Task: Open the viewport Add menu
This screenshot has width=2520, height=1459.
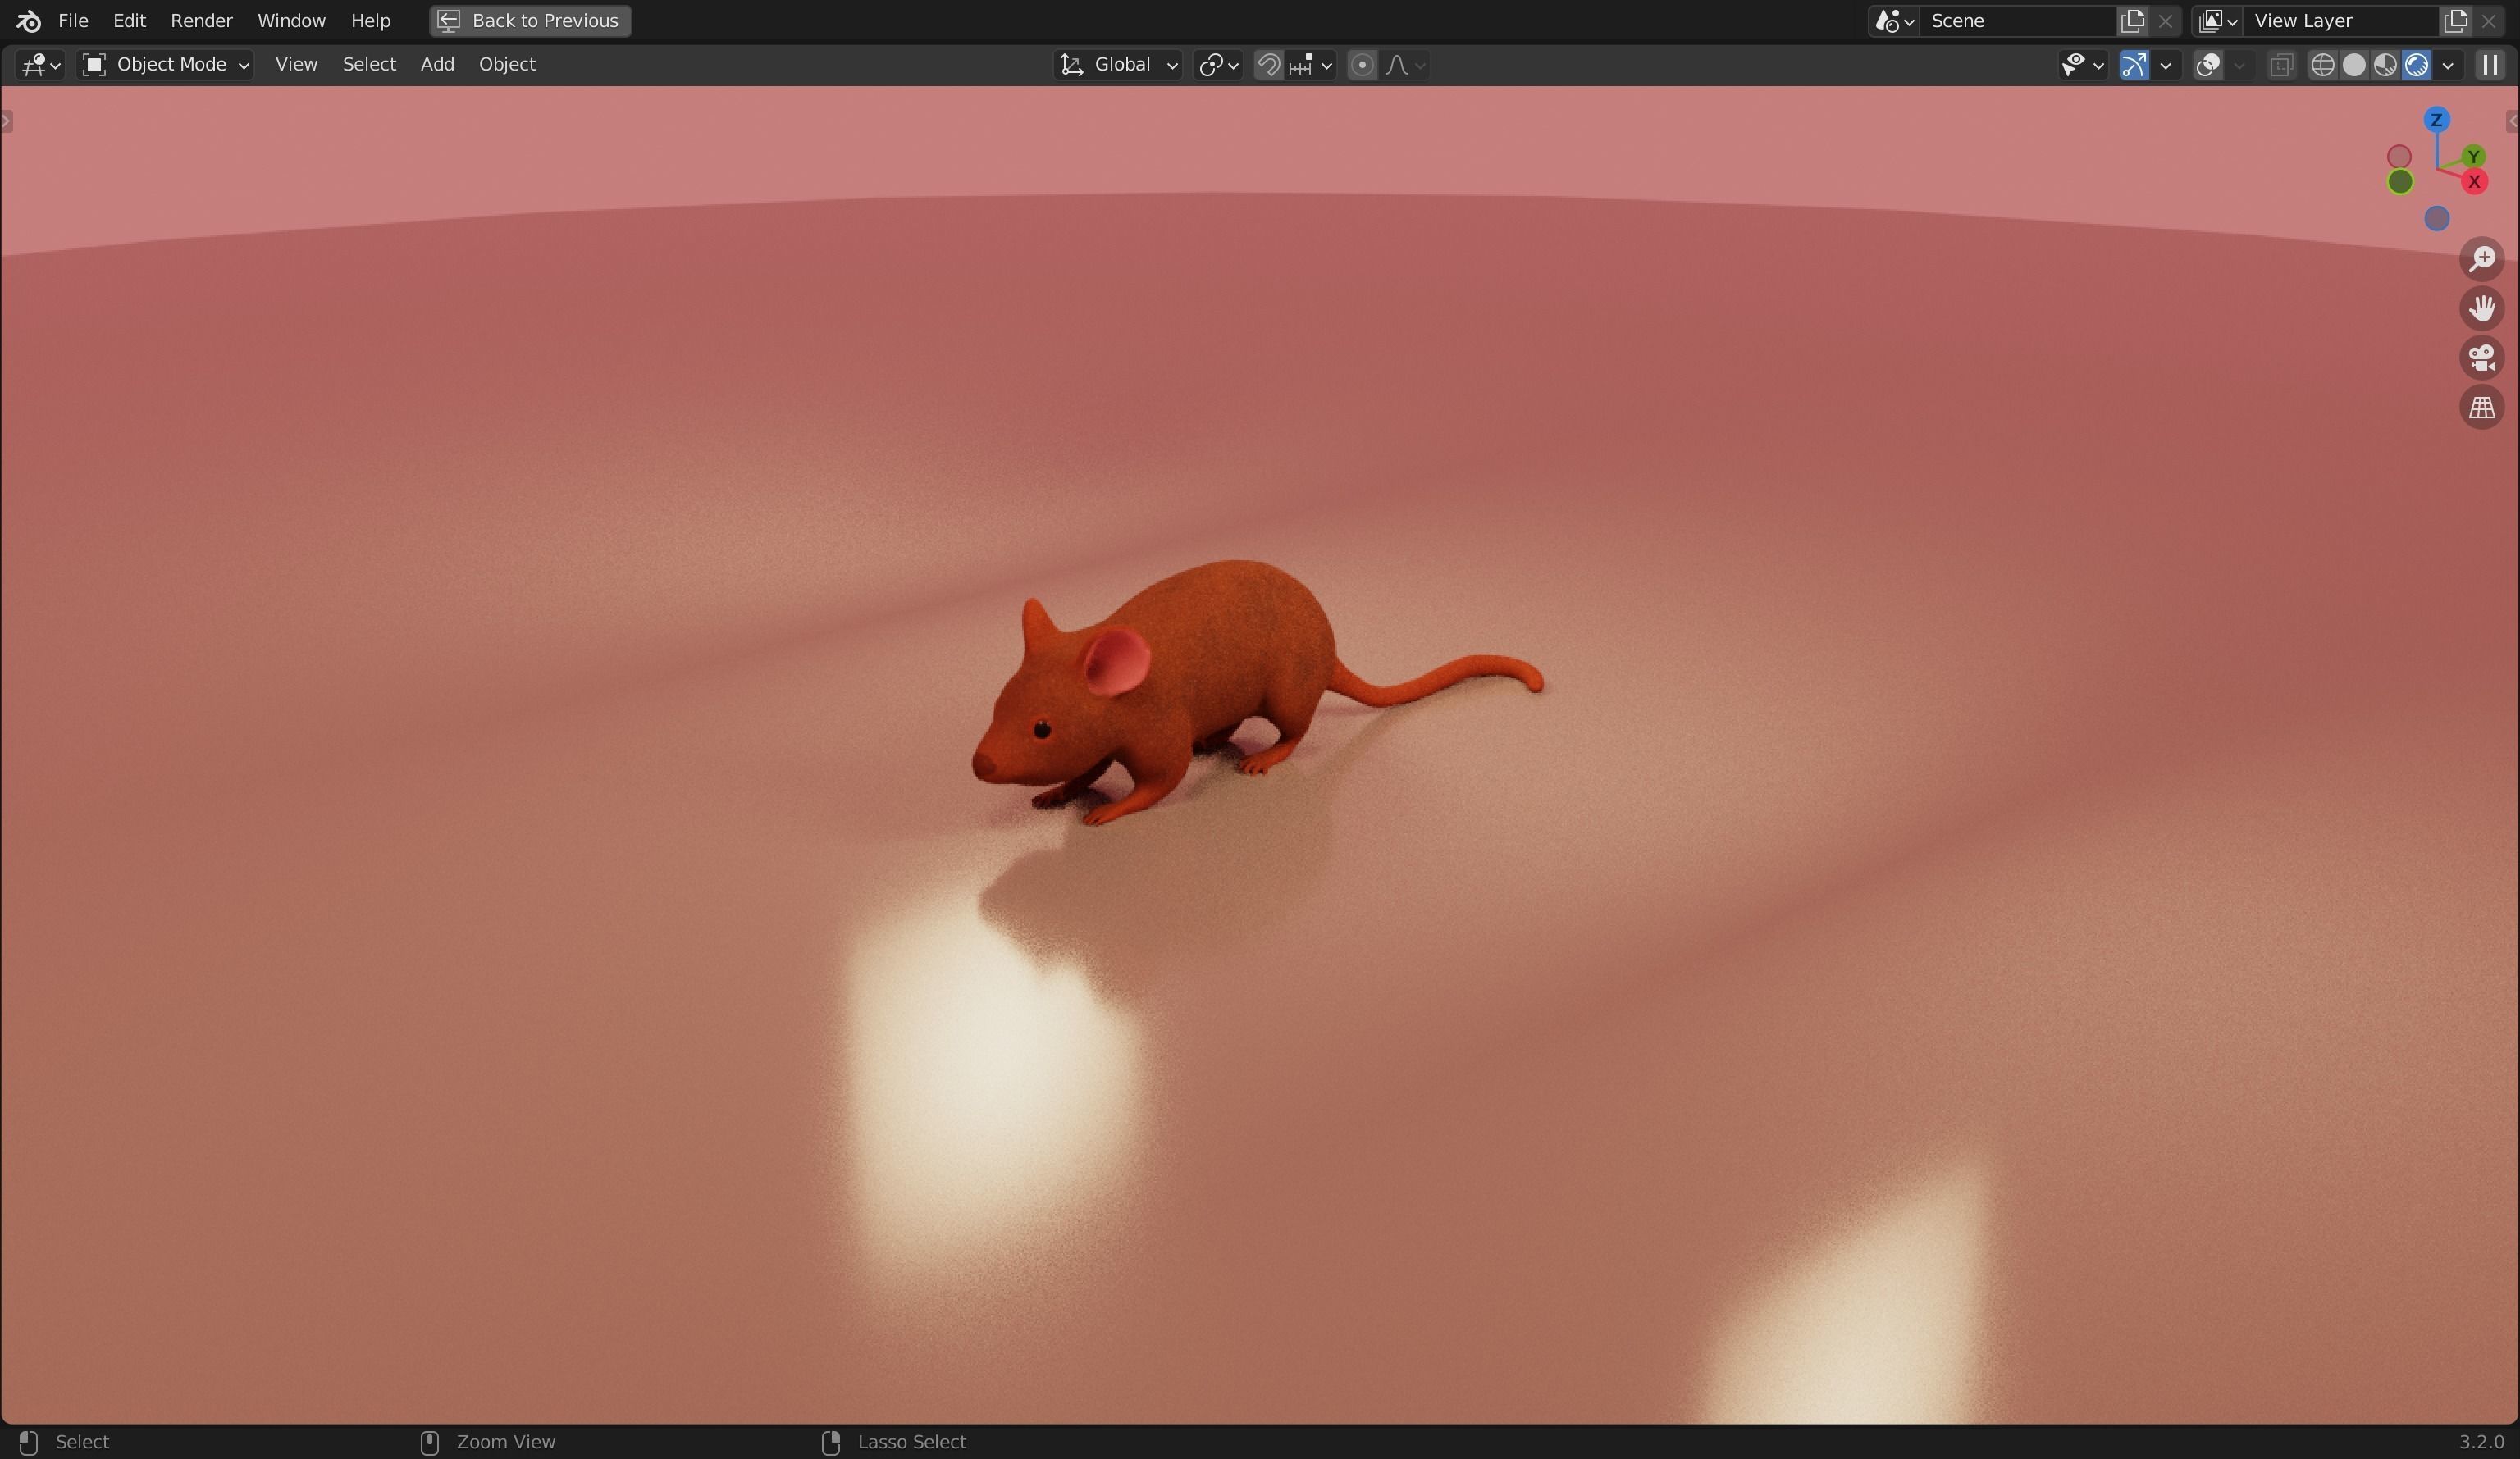Action: [437, 64]
